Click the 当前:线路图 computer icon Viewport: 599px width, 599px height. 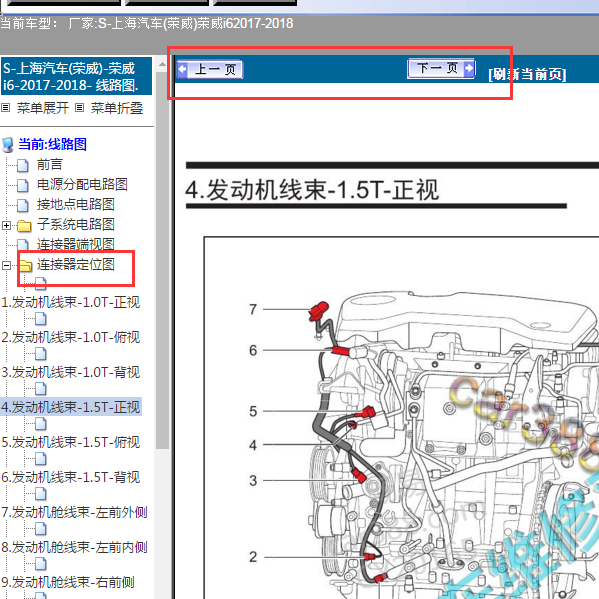point(8,145)
